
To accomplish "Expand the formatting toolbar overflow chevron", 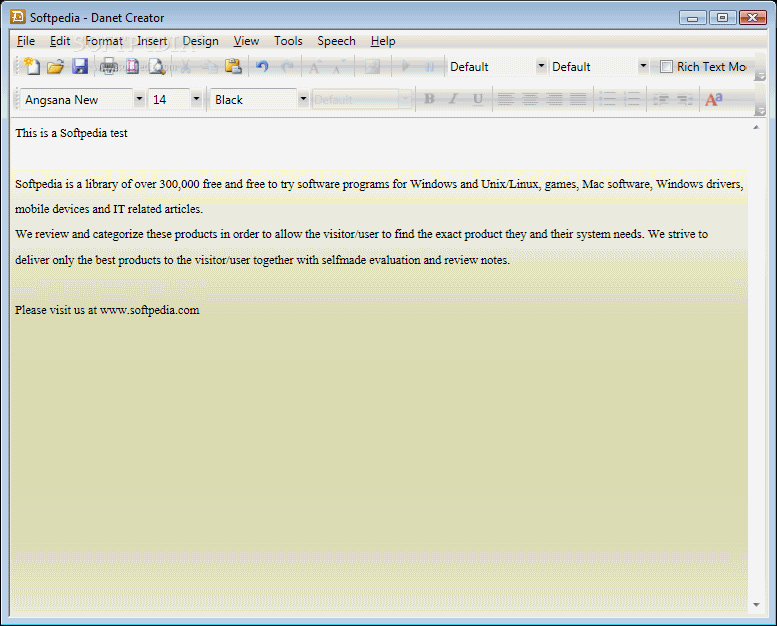I will [x=760, y=111].
